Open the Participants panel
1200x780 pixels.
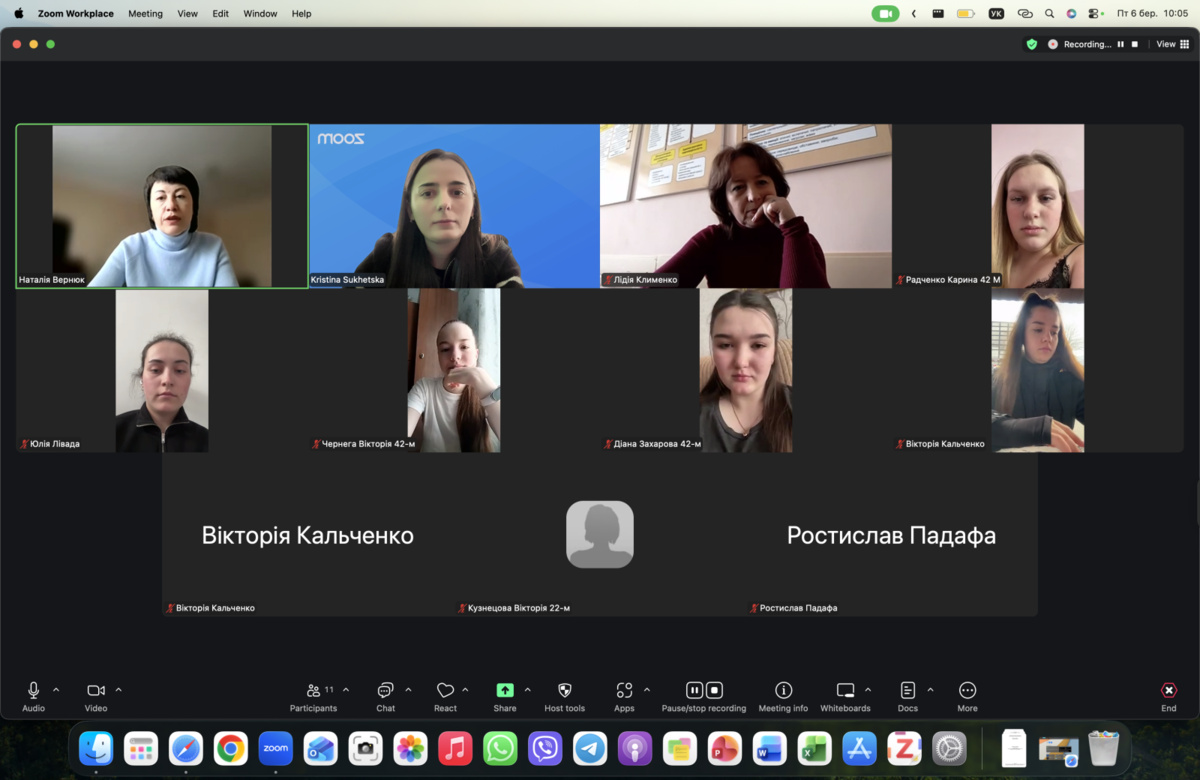pyautogui.click(x=314, y=691)
